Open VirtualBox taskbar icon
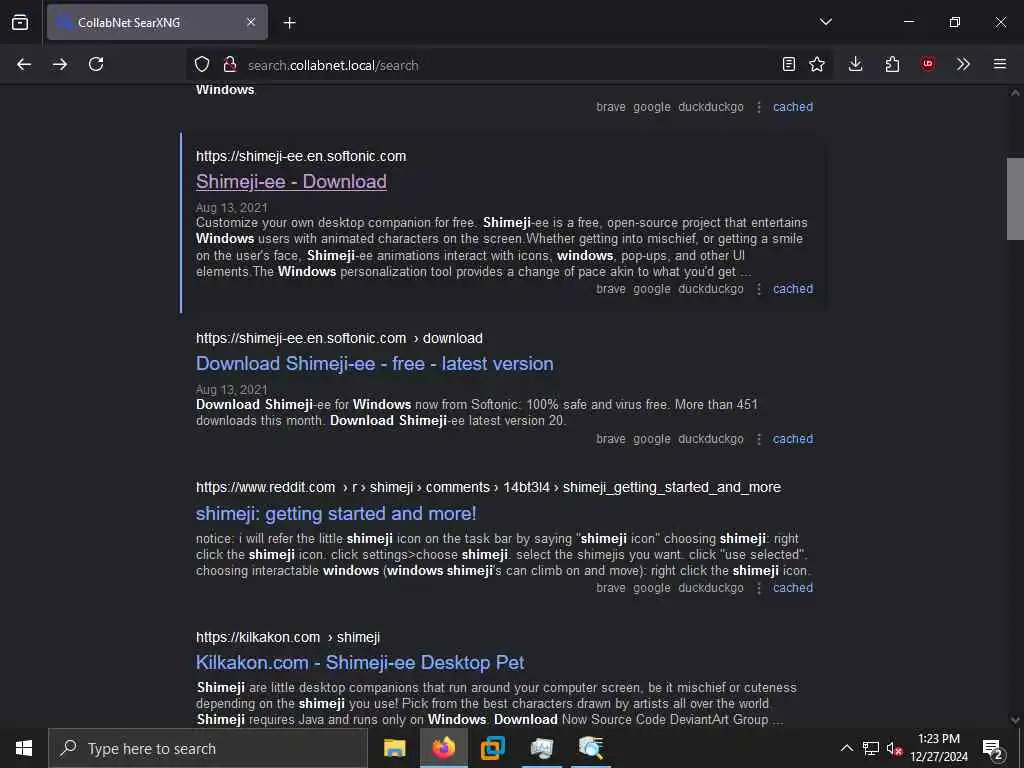This screenshot has height=768, width=1024. pyautogui.click(x=492, y=748)
